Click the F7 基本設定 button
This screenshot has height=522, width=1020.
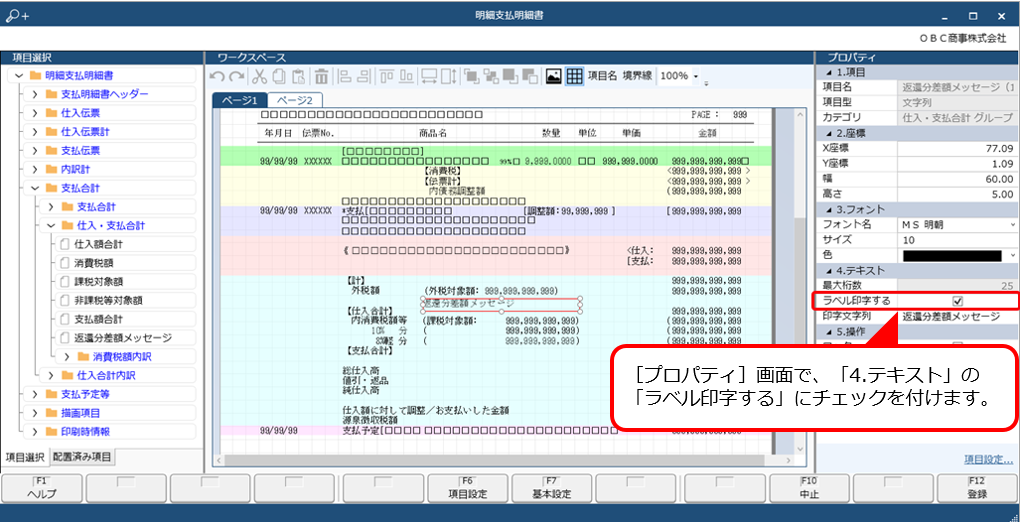[x=553, y=489]
